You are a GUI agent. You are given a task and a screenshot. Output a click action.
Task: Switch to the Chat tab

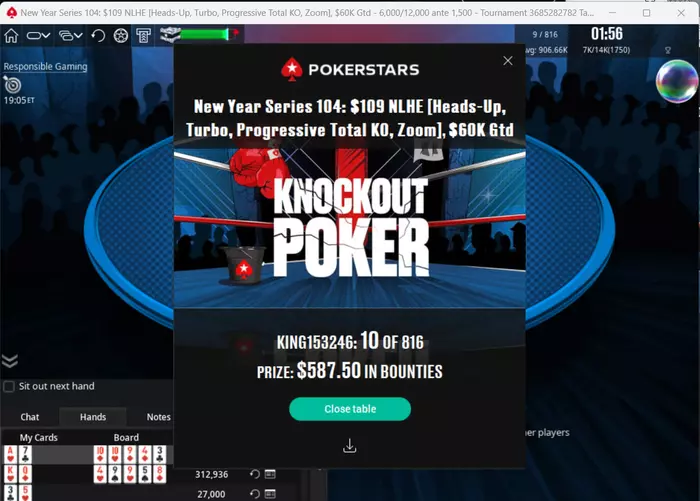coord(29,417)
